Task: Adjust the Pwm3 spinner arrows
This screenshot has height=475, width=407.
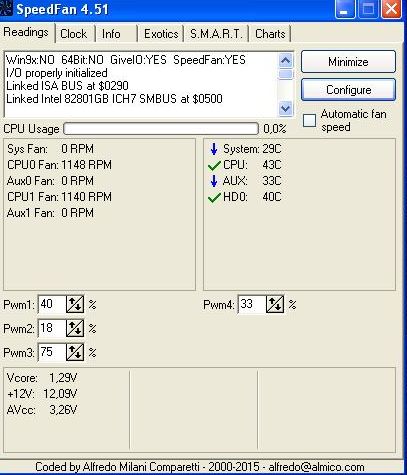Action: 75,352
